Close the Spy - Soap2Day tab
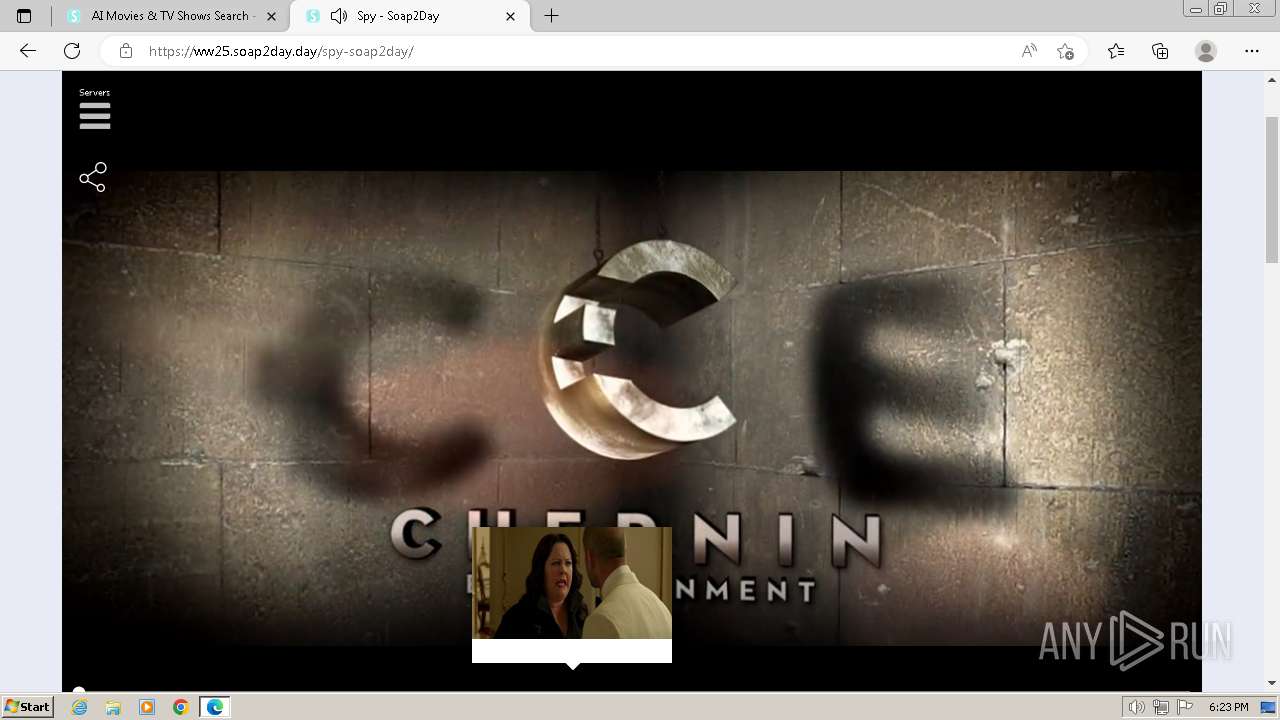This screenshot has height=720, width=1280. tap(510, 16)
